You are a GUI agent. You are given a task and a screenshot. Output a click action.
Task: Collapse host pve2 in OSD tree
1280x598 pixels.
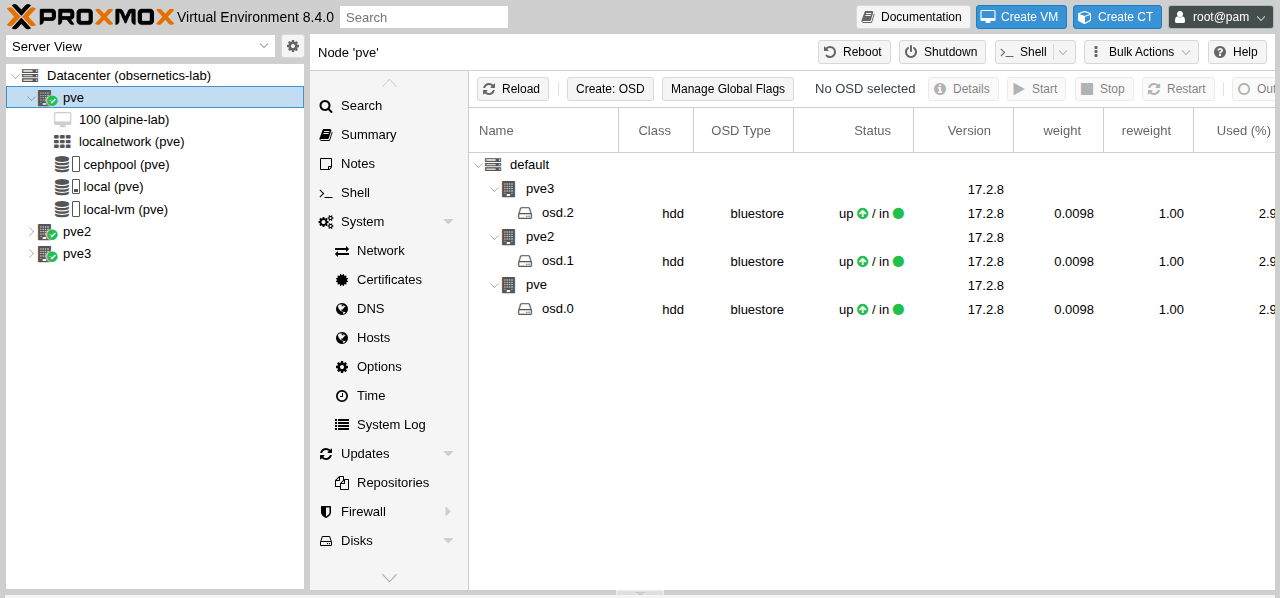(x=494, y=237)
